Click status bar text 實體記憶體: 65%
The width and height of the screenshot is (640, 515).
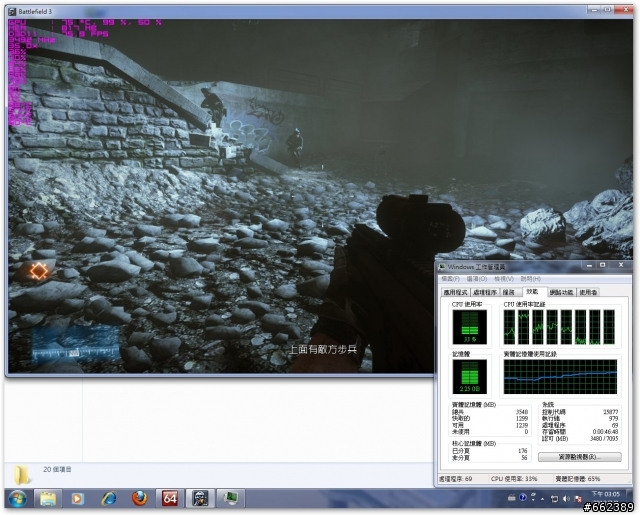coord(578,479)
